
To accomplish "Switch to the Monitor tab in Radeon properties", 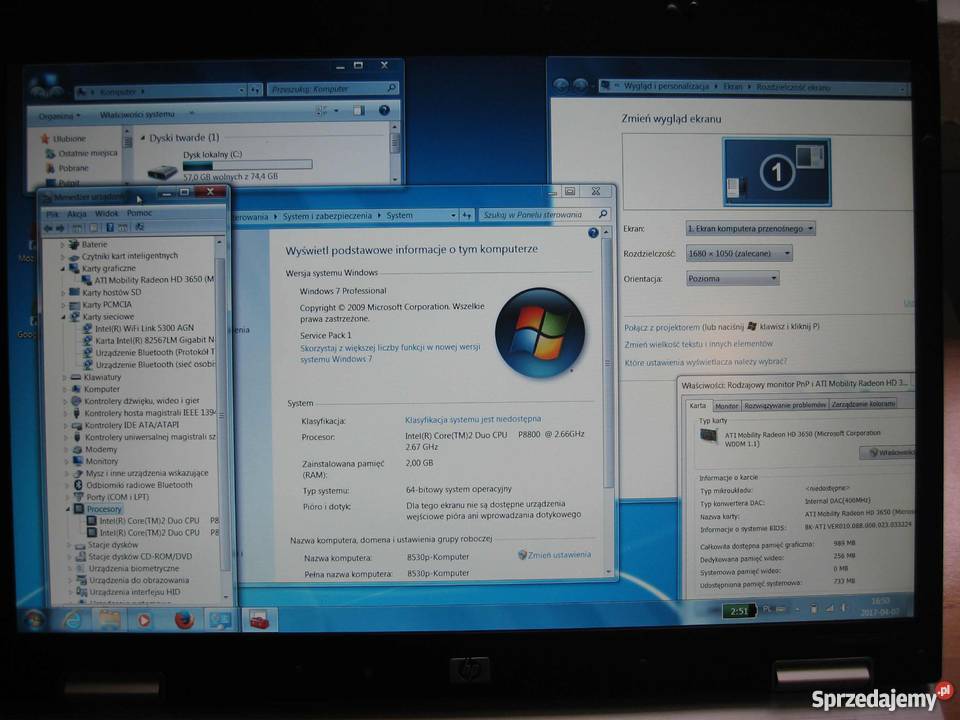I will (728, 404).
